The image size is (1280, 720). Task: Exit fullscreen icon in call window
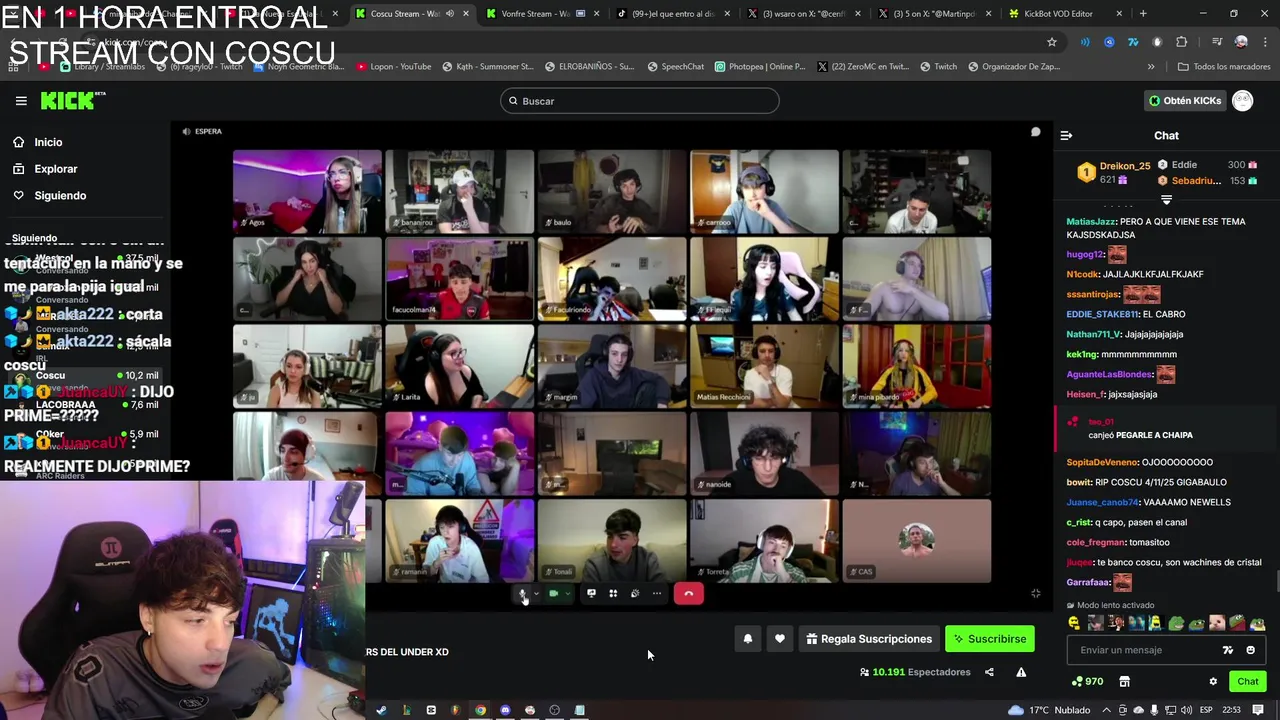[1036, 593]
